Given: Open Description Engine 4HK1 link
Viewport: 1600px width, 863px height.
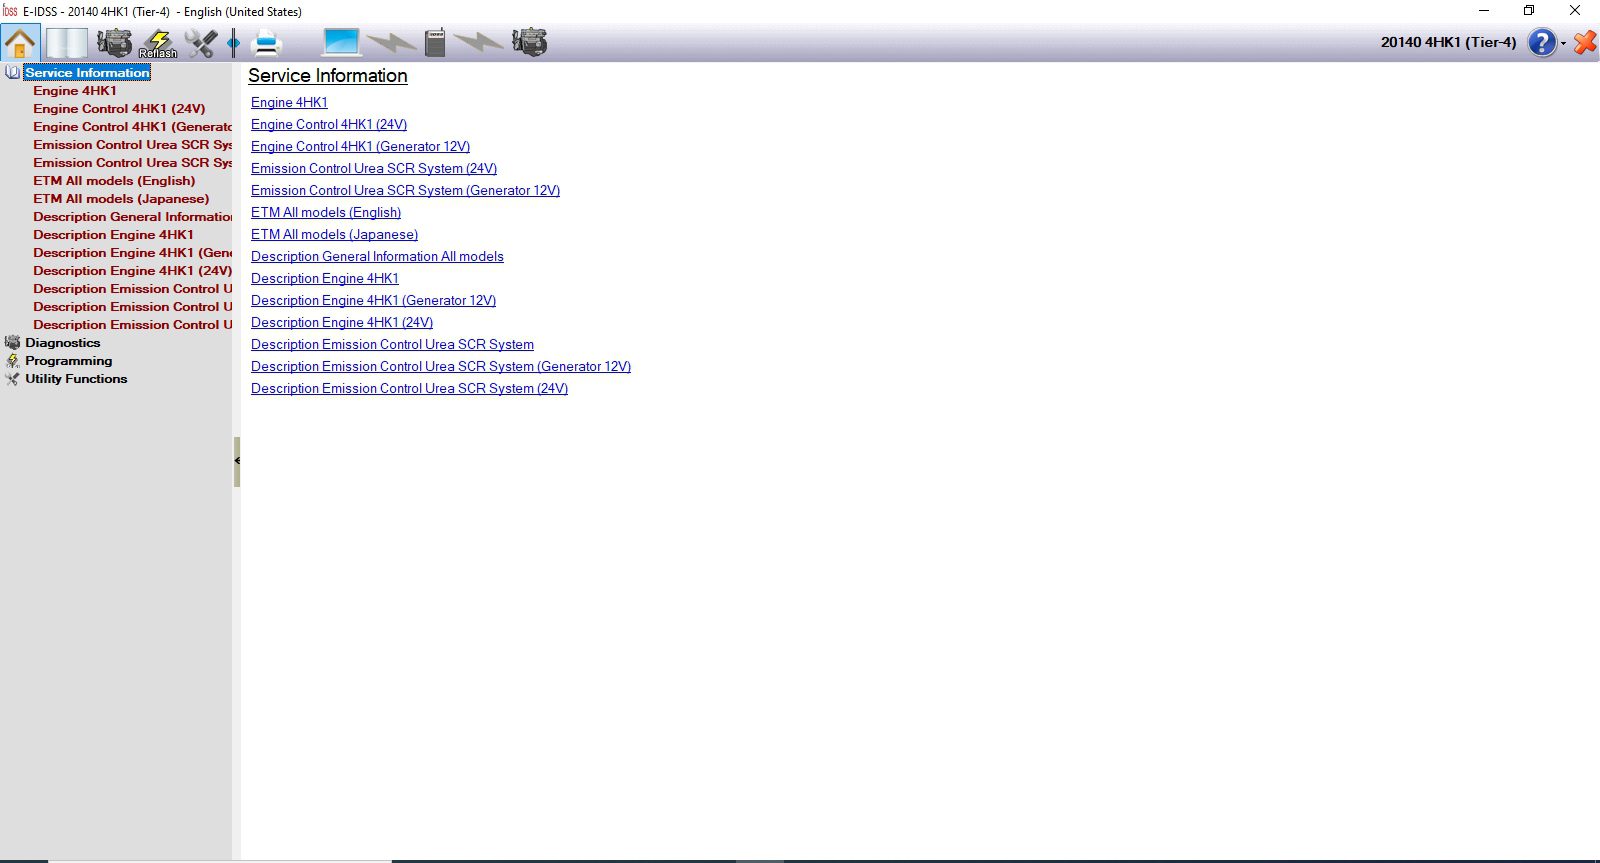Looking at the screenshot, I should (325, 278).
